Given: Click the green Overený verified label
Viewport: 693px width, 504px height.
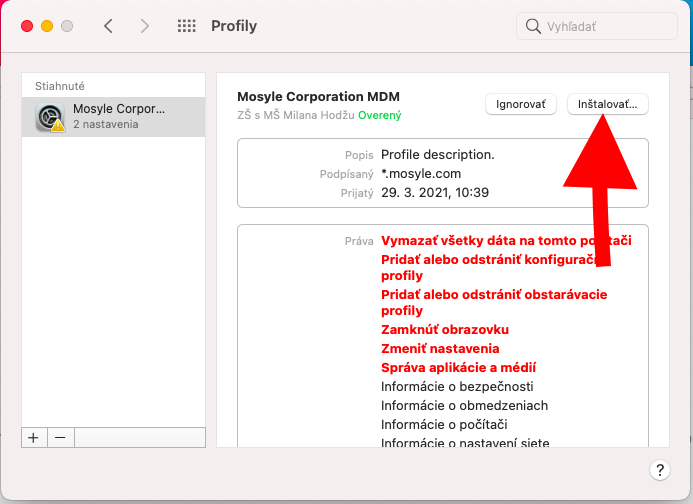Looking at the screenshot, I should click(380, 115).
